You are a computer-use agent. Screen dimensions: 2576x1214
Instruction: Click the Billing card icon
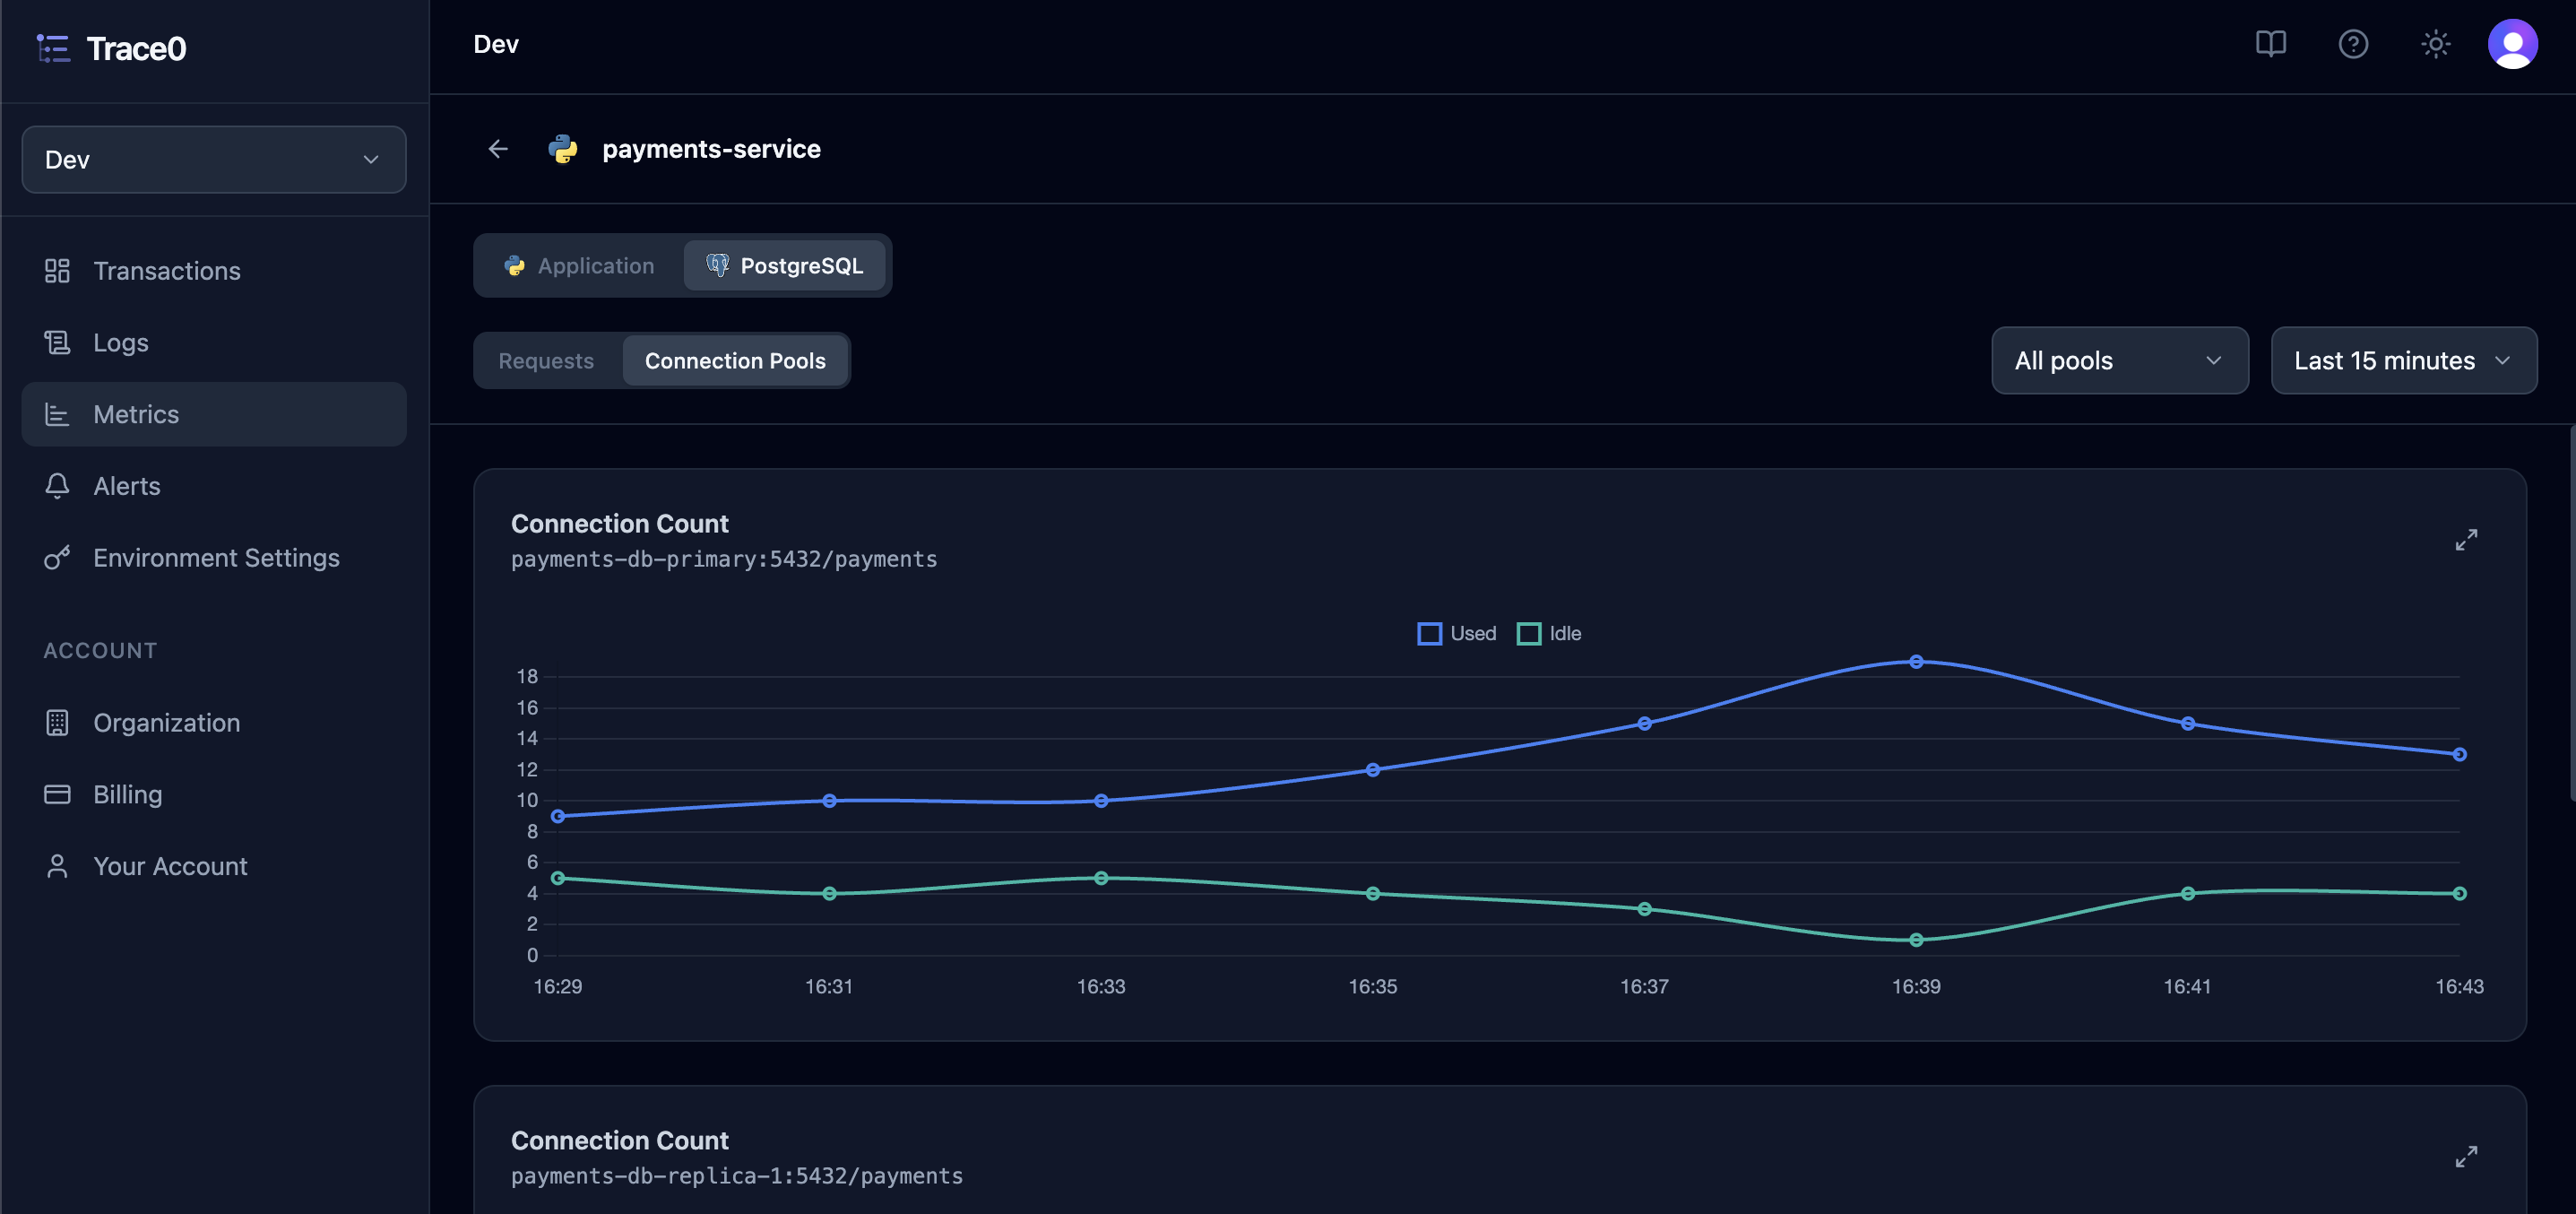click(57, 795)
